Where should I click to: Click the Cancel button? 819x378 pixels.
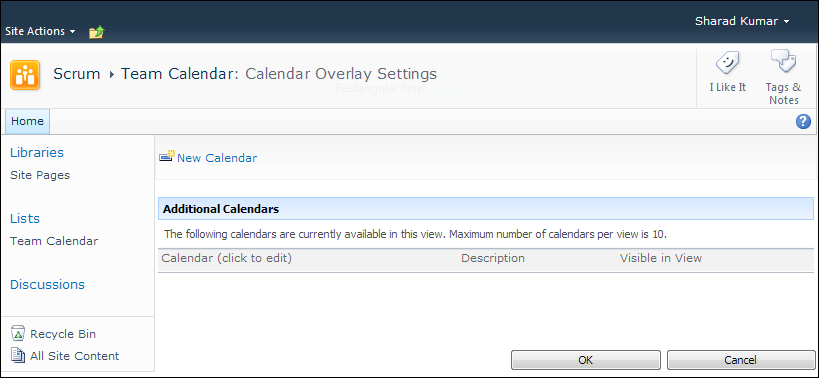point(740,360)
